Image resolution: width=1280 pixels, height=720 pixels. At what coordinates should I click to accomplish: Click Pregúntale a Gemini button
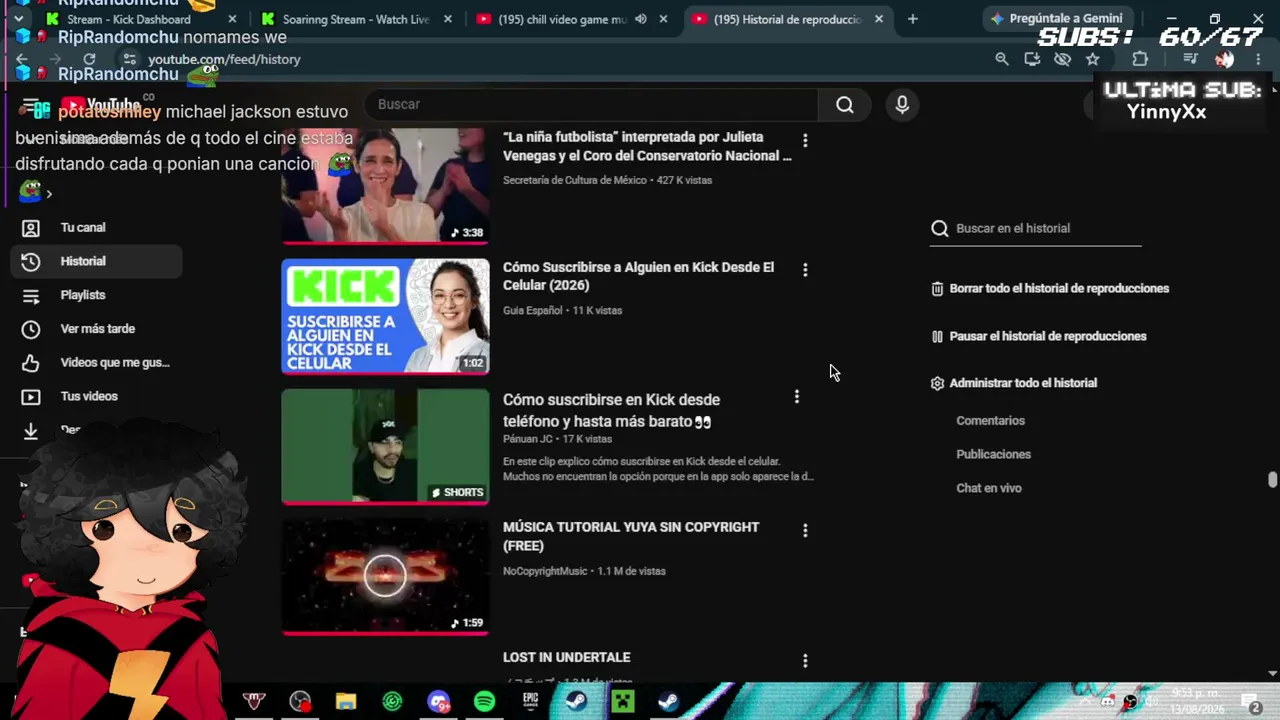point(1056,19)
